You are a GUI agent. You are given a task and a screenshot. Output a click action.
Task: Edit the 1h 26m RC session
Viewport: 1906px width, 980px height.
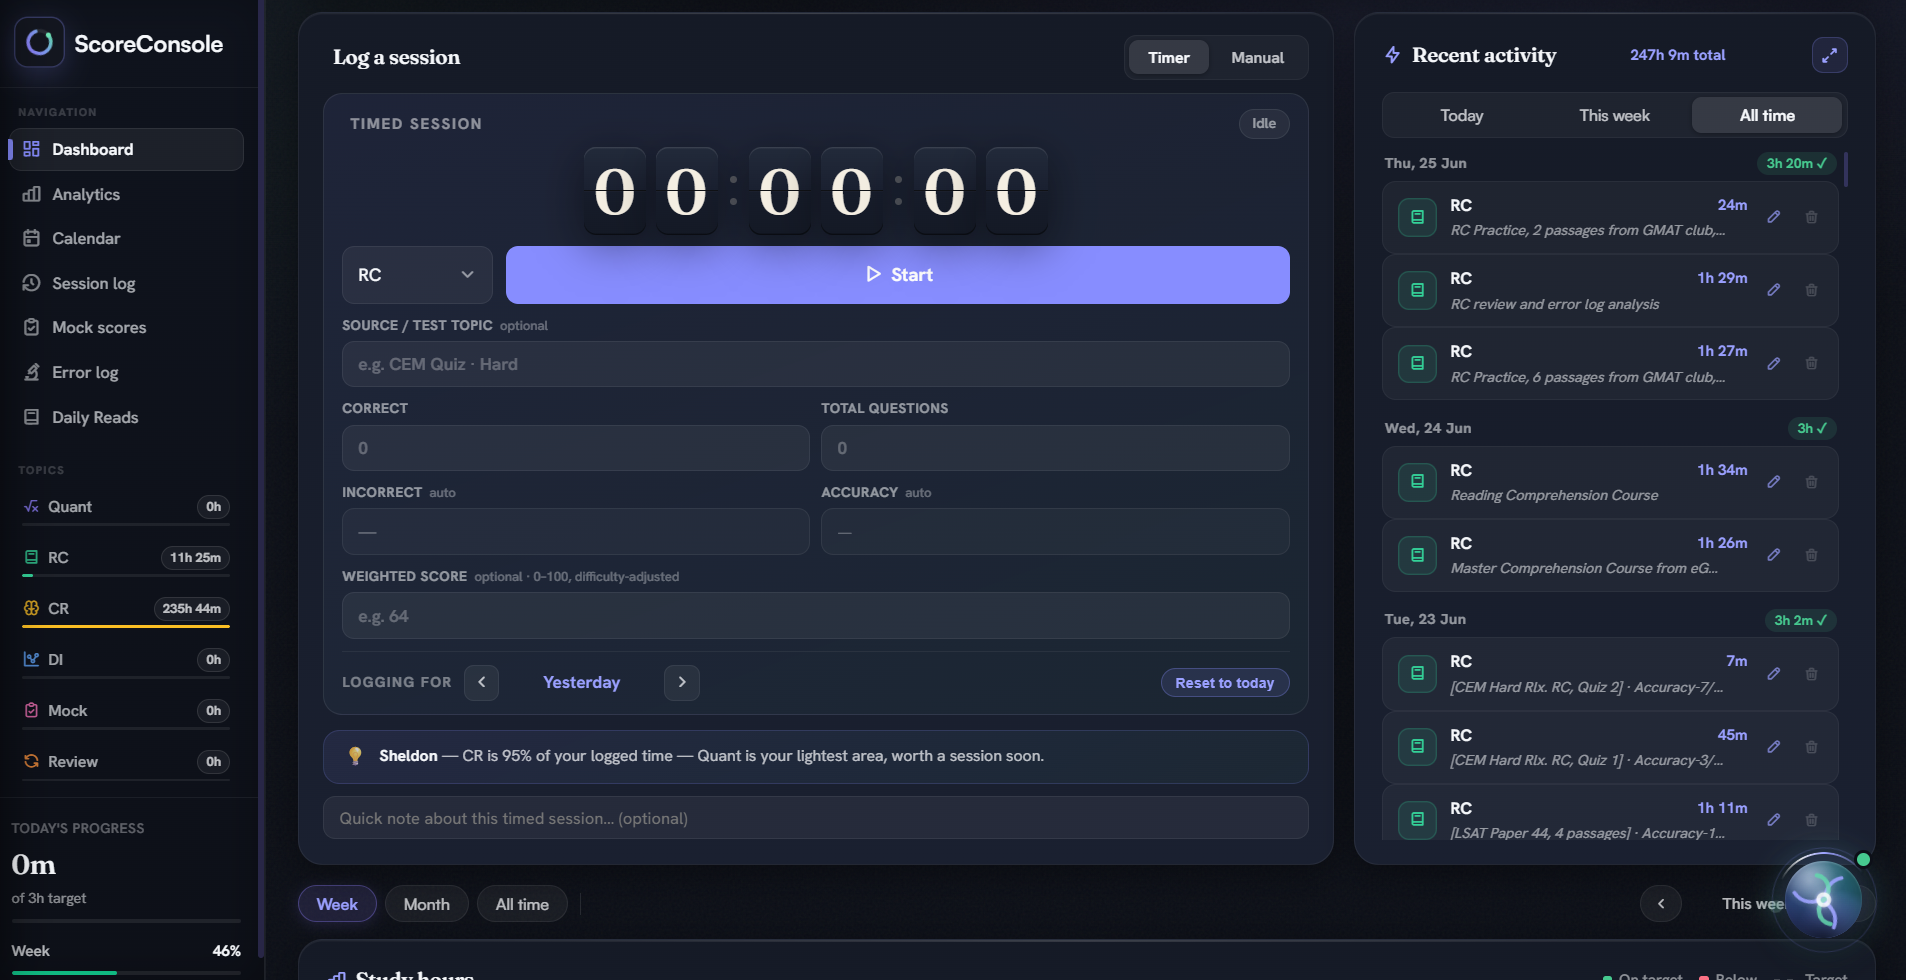click(x=1773, y=555)
